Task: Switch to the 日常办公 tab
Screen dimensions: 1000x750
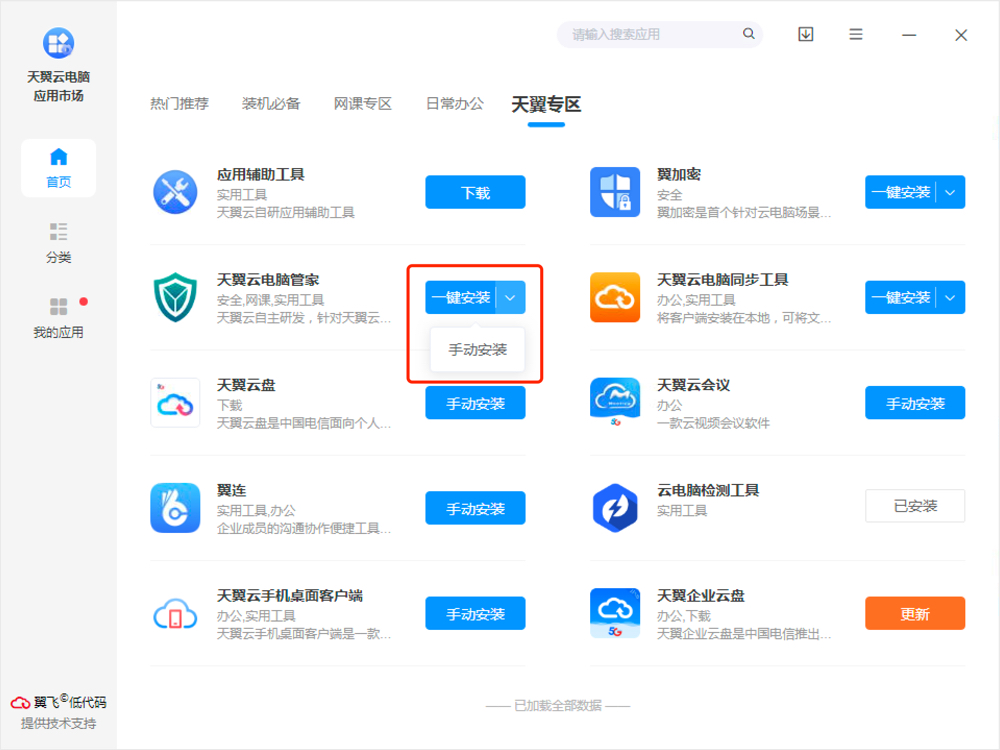Action: 455,103
